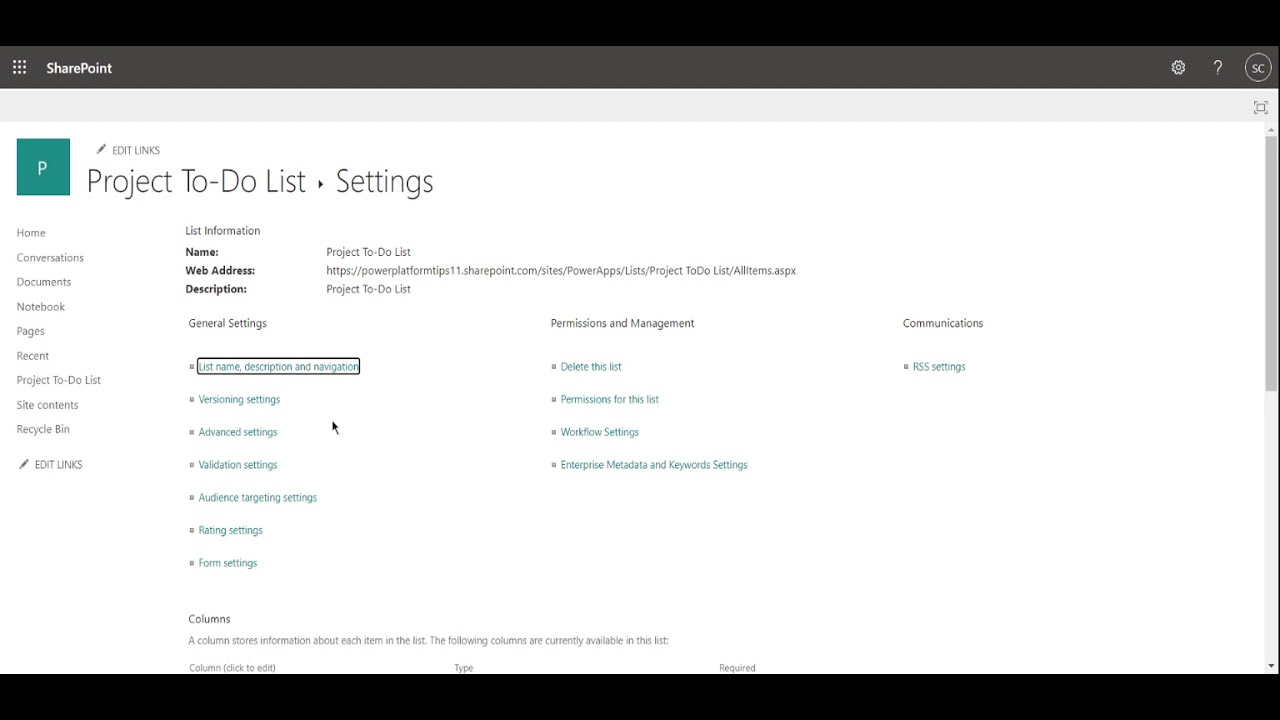The height and width of the screenshot is (720, 1280).
Task: Click EDIT LINKS below Recycle Bin
Action: pos(50,465)
